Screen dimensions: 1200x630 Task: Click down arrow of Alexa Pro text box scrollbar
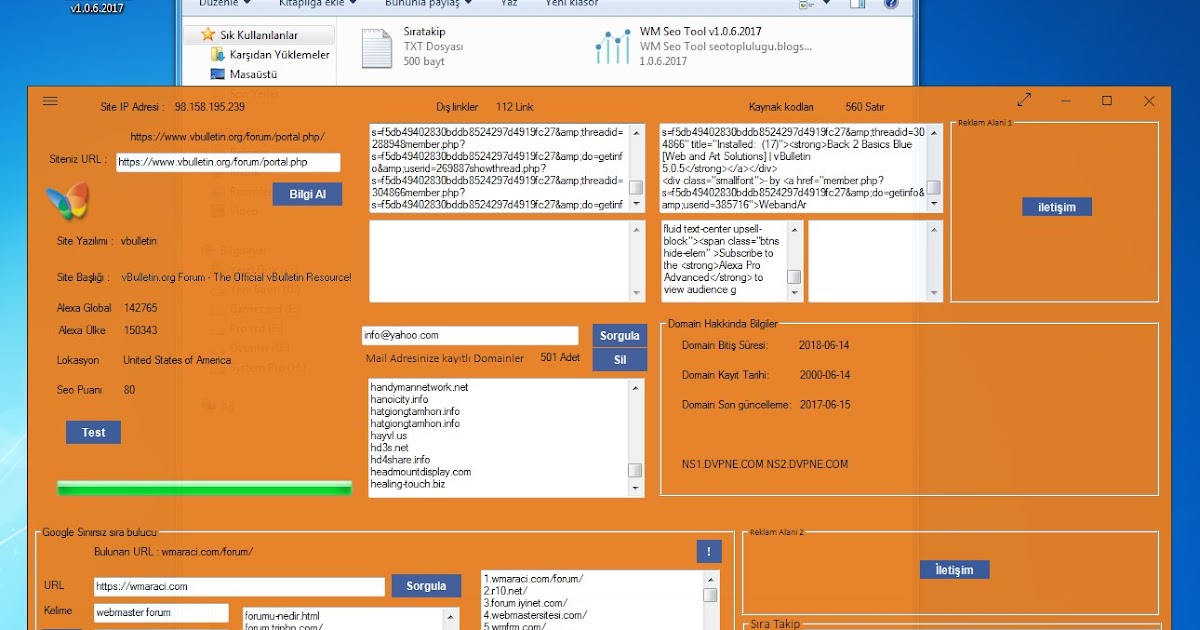794,293
